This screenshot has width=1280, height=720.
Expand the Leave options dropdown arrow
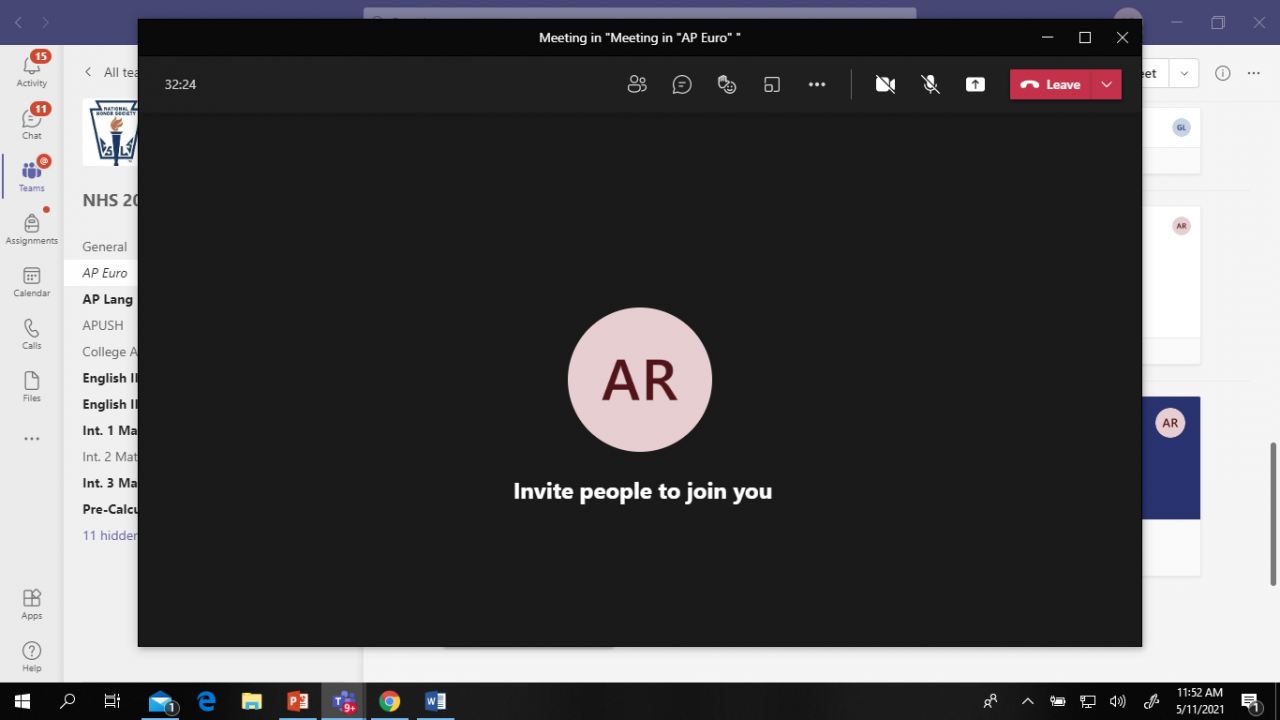1106,85
